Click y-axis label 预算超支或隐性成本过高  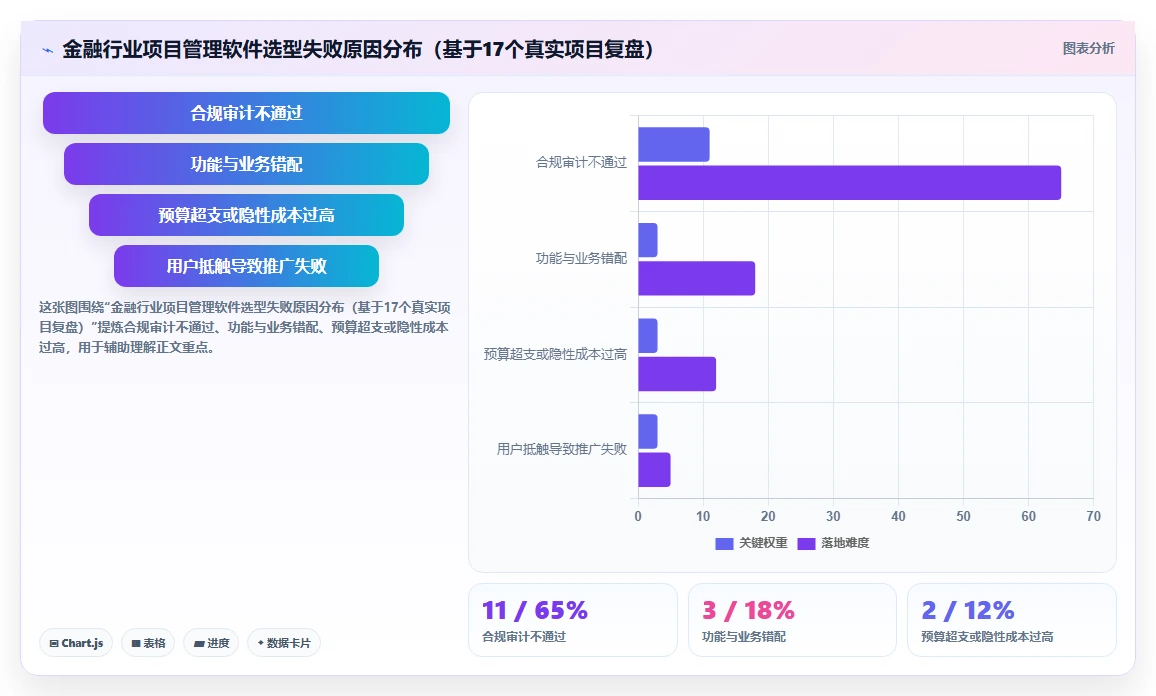click(x=555, y=355)
